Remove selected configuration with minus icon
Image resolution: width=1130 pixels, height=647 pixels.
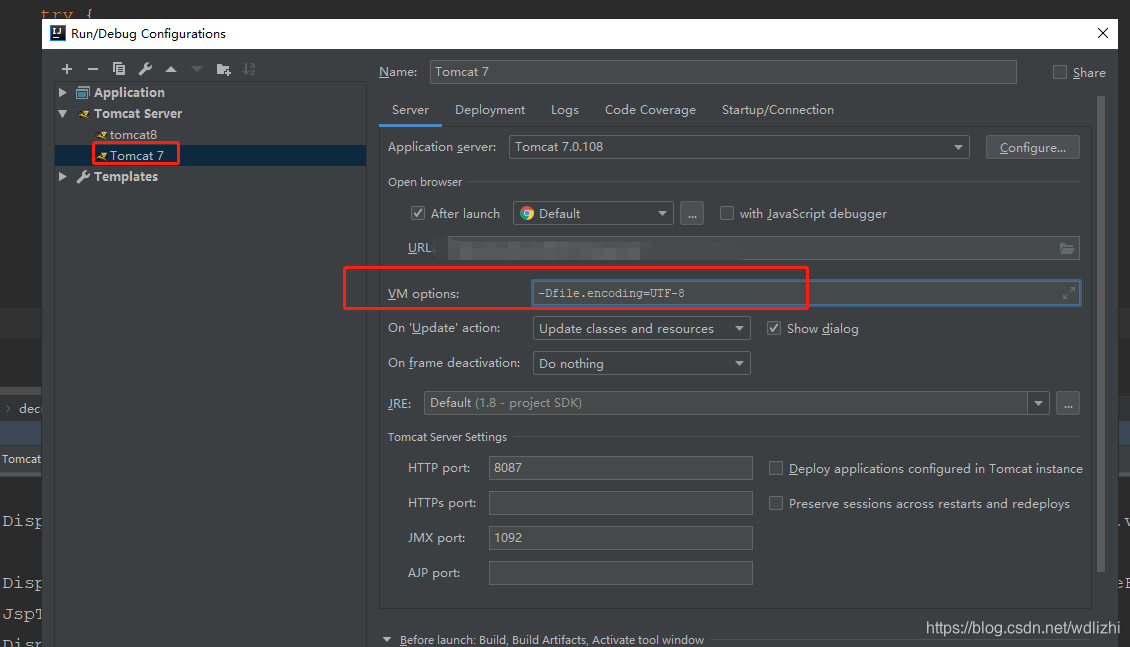[93, 69]
